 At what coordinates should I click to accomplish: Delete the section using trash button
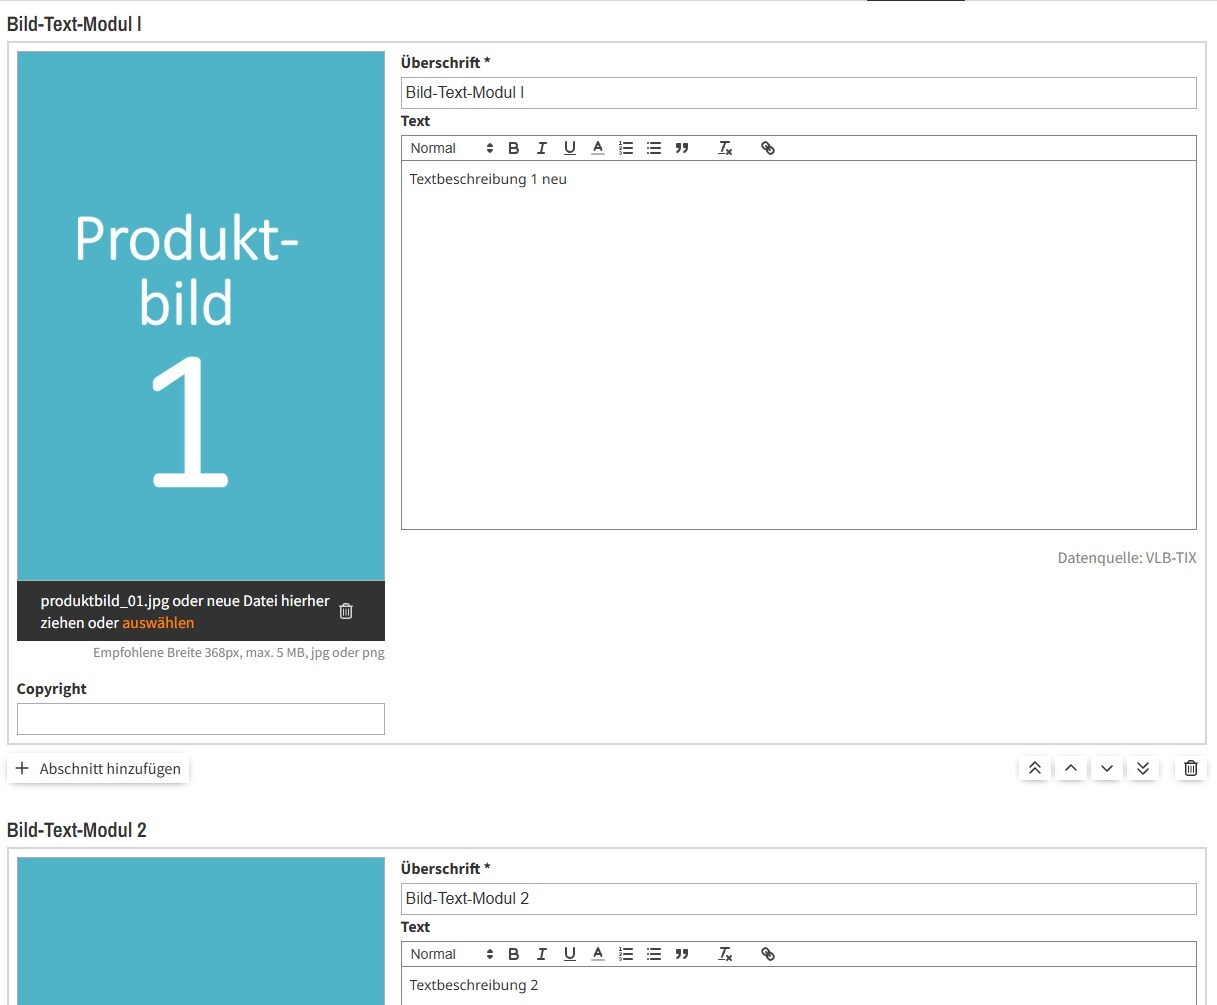[x=1190, y=768]
